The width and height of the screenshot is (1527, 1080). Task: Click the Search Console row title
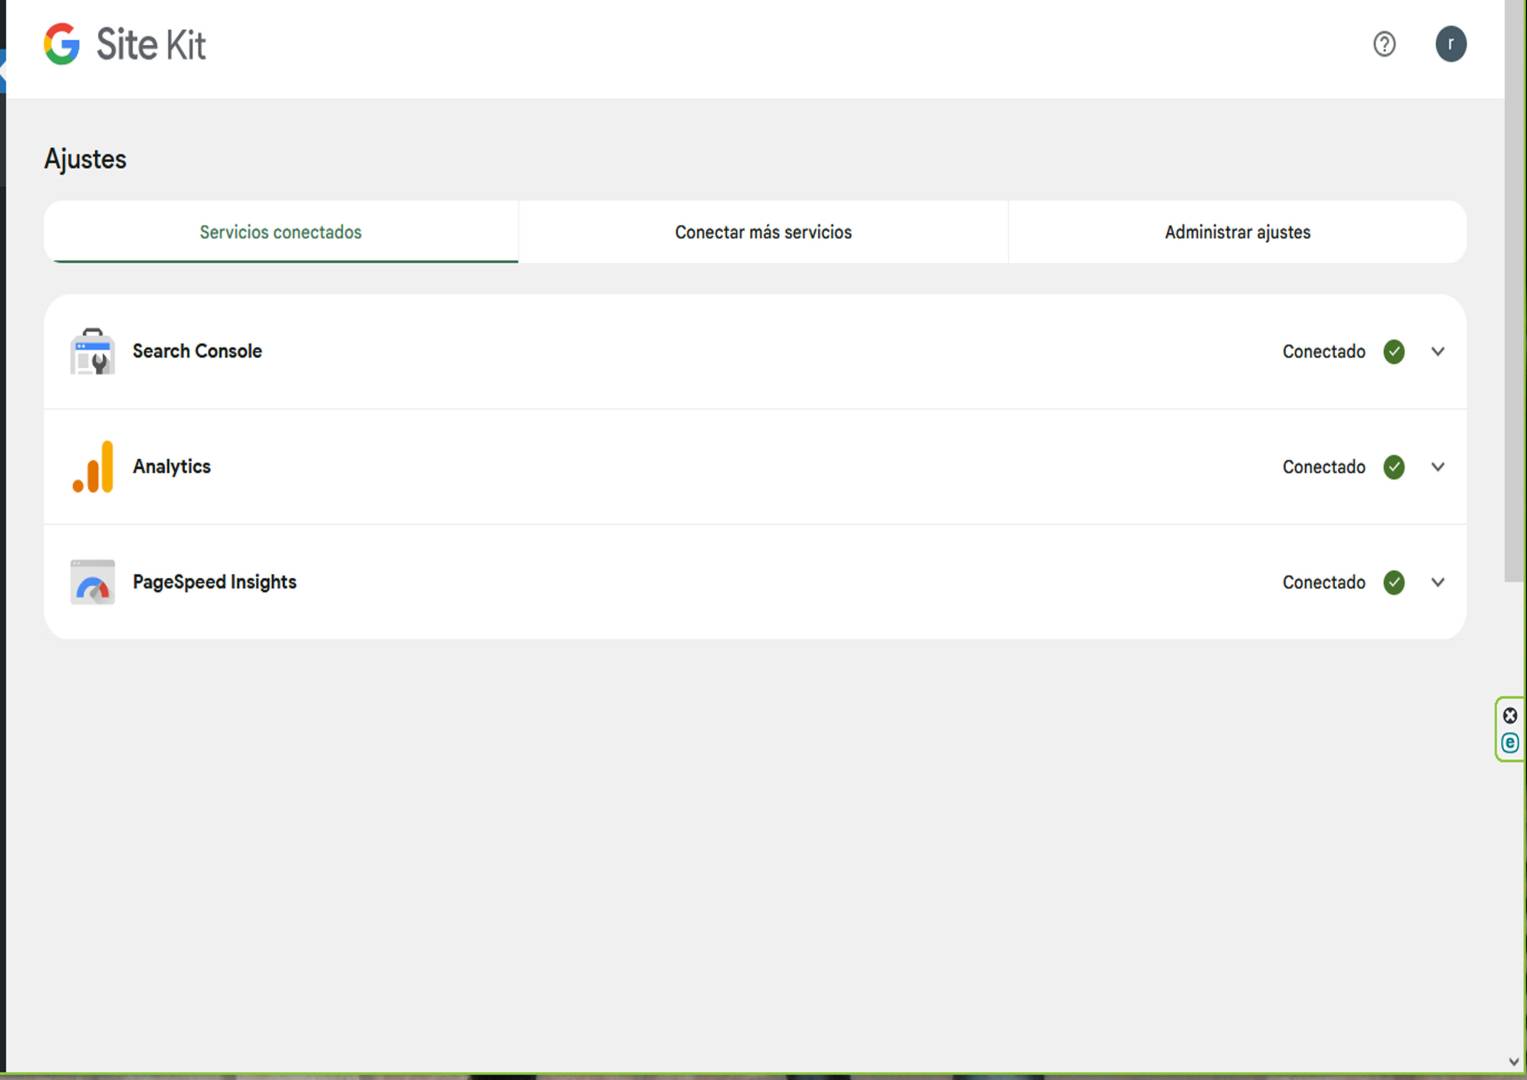click(x=197, y=351)
